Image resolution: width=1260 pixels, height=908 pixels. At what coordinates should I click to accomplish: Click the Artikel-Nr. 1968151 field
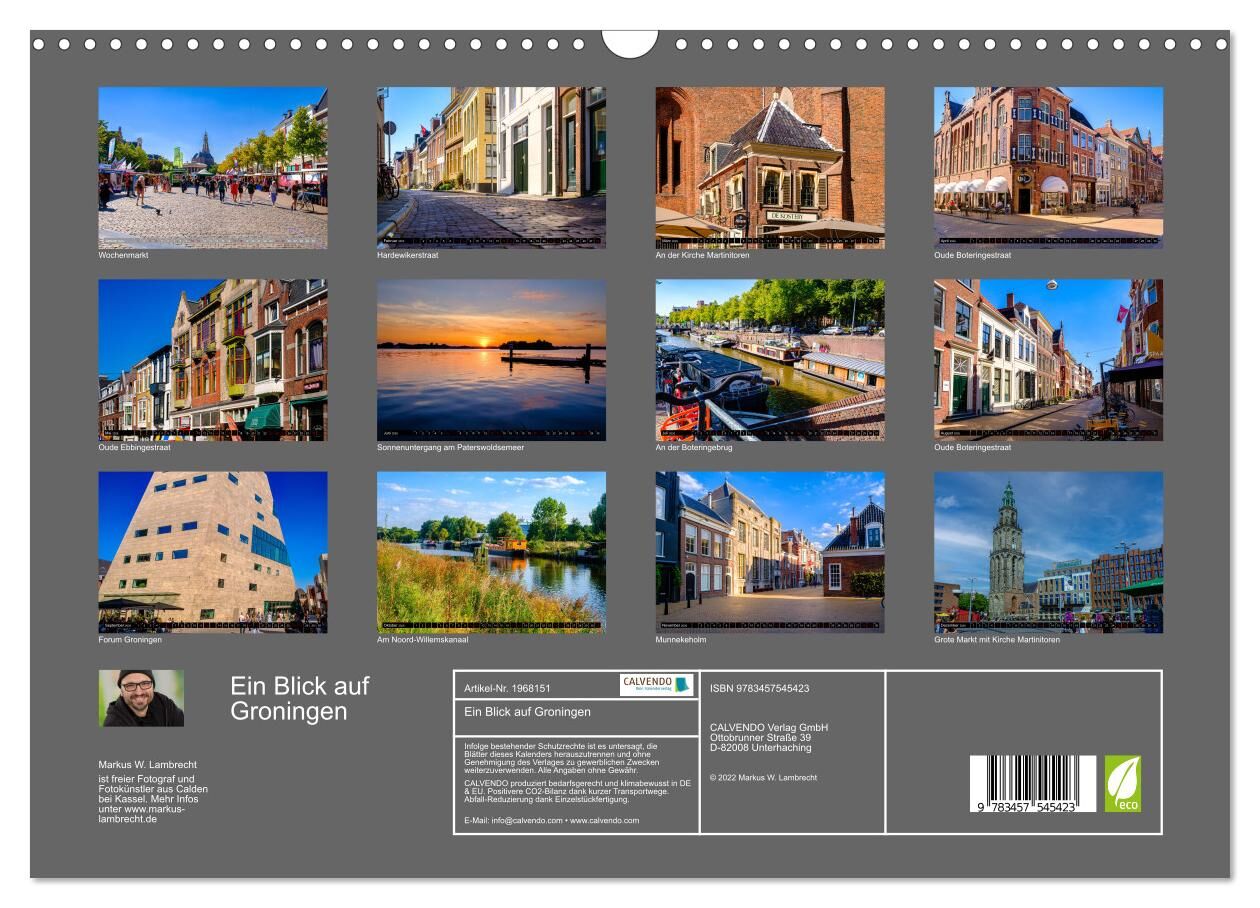pyautogui.click(x=508, y=688)
